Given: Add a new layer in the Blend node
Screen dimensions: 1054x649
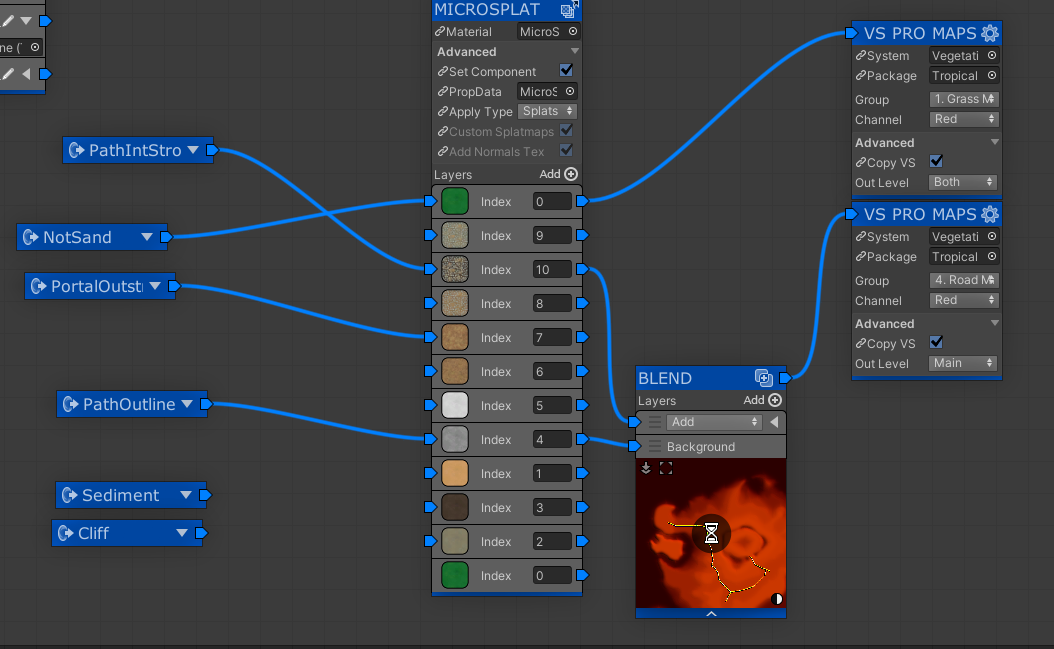Looking at the screenshot, I should [762, 400].
